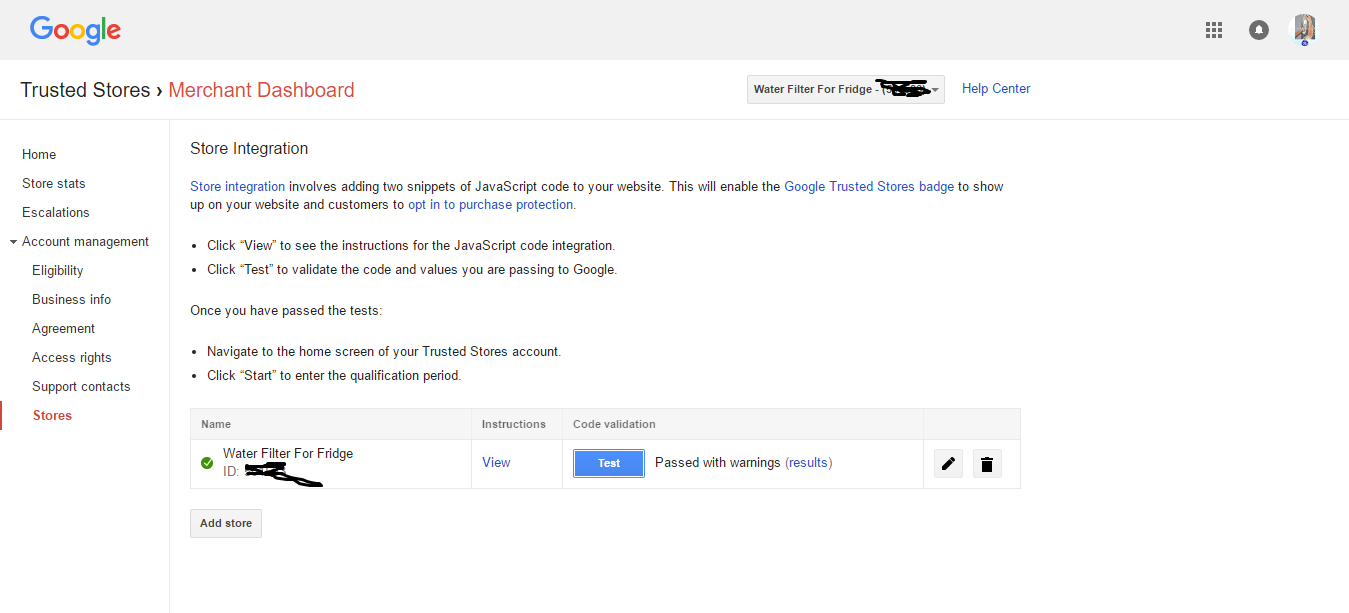Open Store stats in sidebar
Viewport: 1349px width, 613px height.
pyautogui.click(x=54, y=183)
